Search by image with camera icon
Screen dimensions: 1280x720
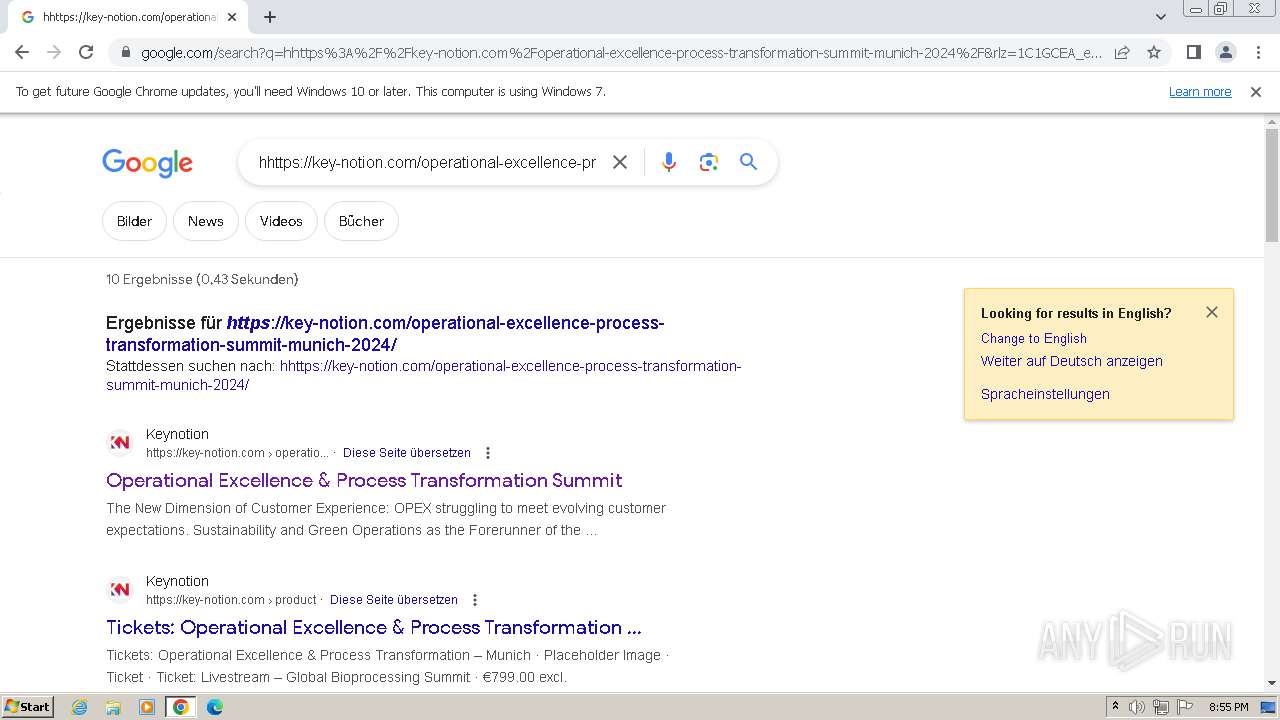[709, 162]
